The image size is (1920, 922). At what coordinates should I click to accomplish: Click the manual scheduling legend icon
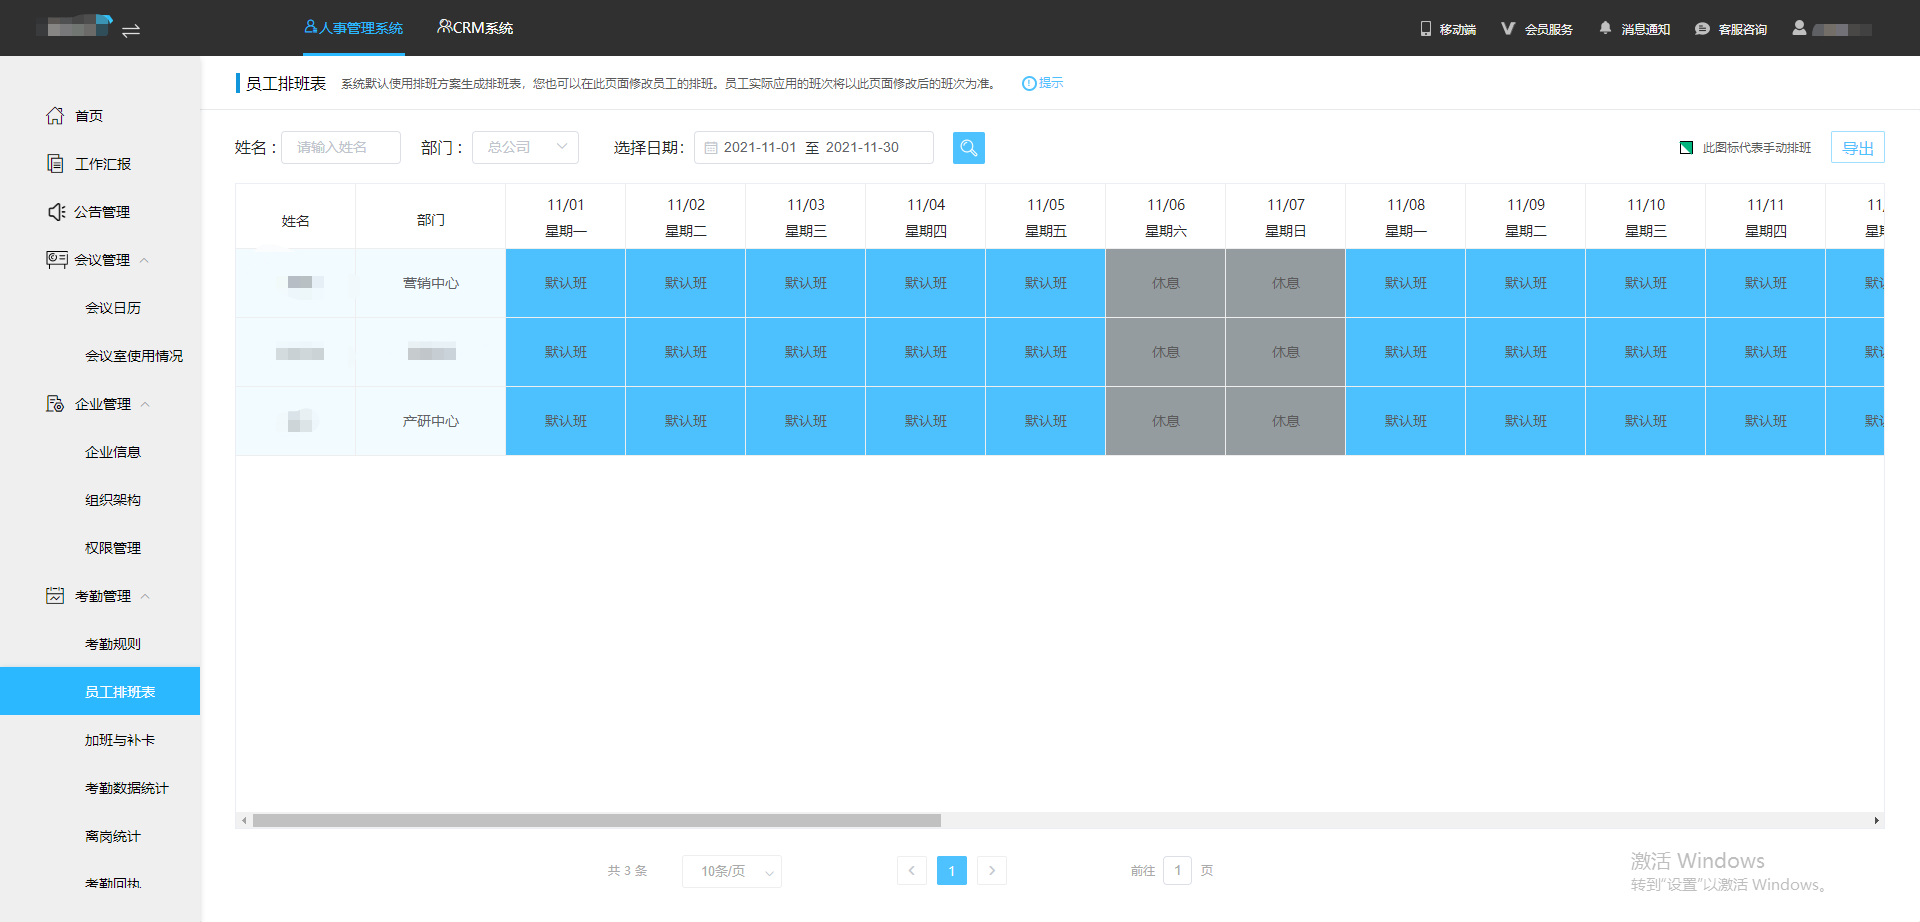pyautogui.click(x=1686, y=147)
